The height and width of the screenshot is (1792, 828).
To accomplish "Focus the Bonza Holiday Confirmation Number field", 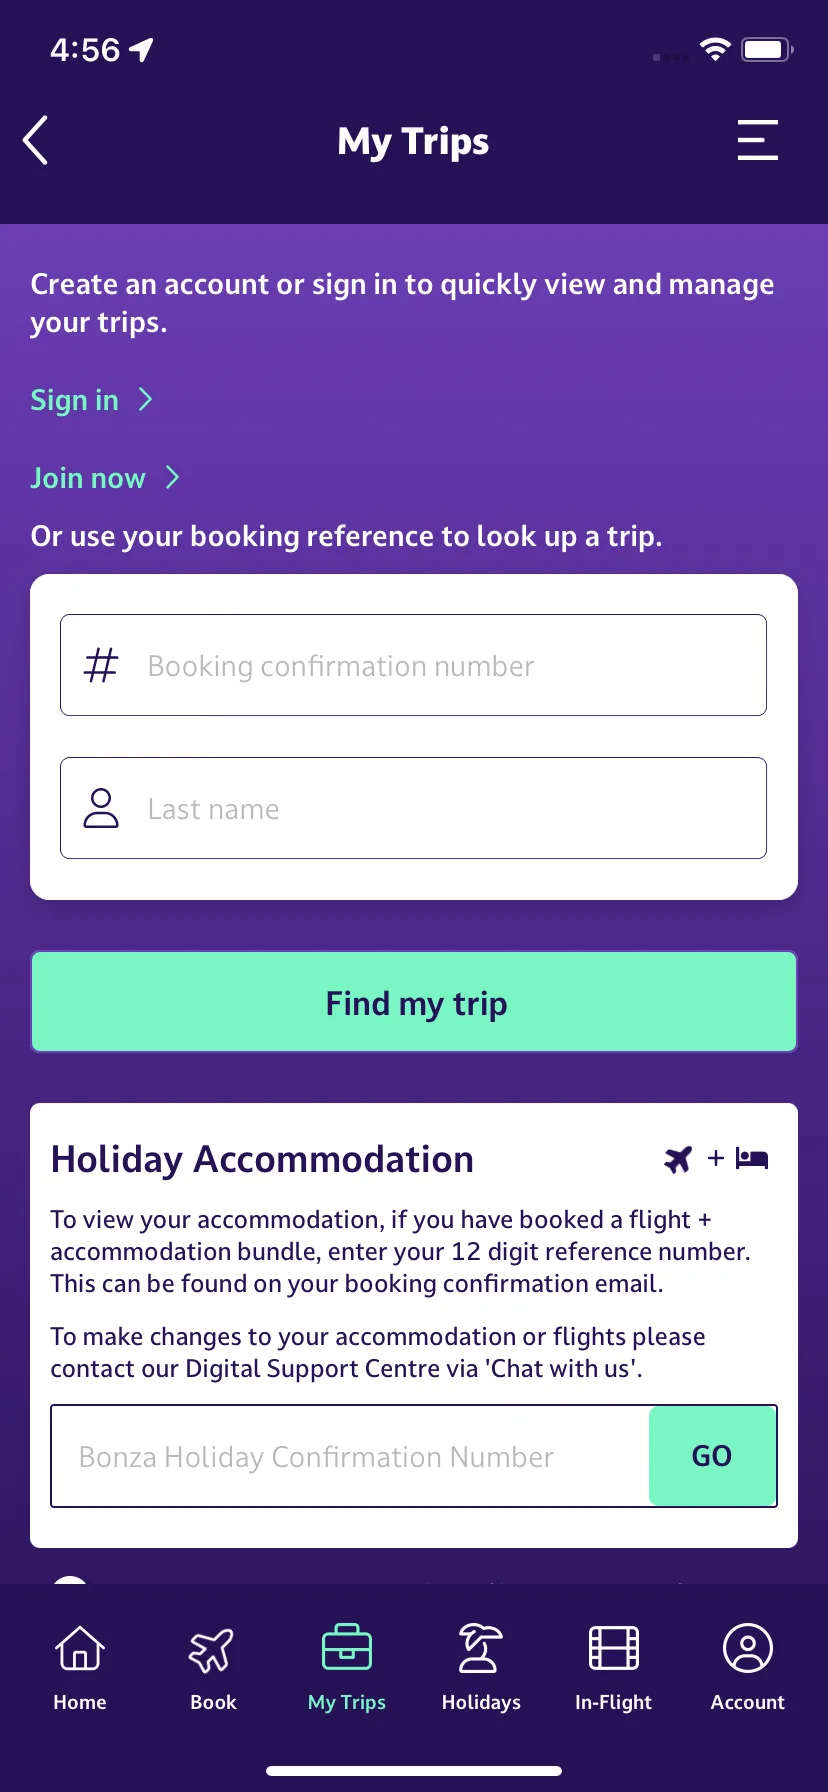I will [x=350, y=1456].
